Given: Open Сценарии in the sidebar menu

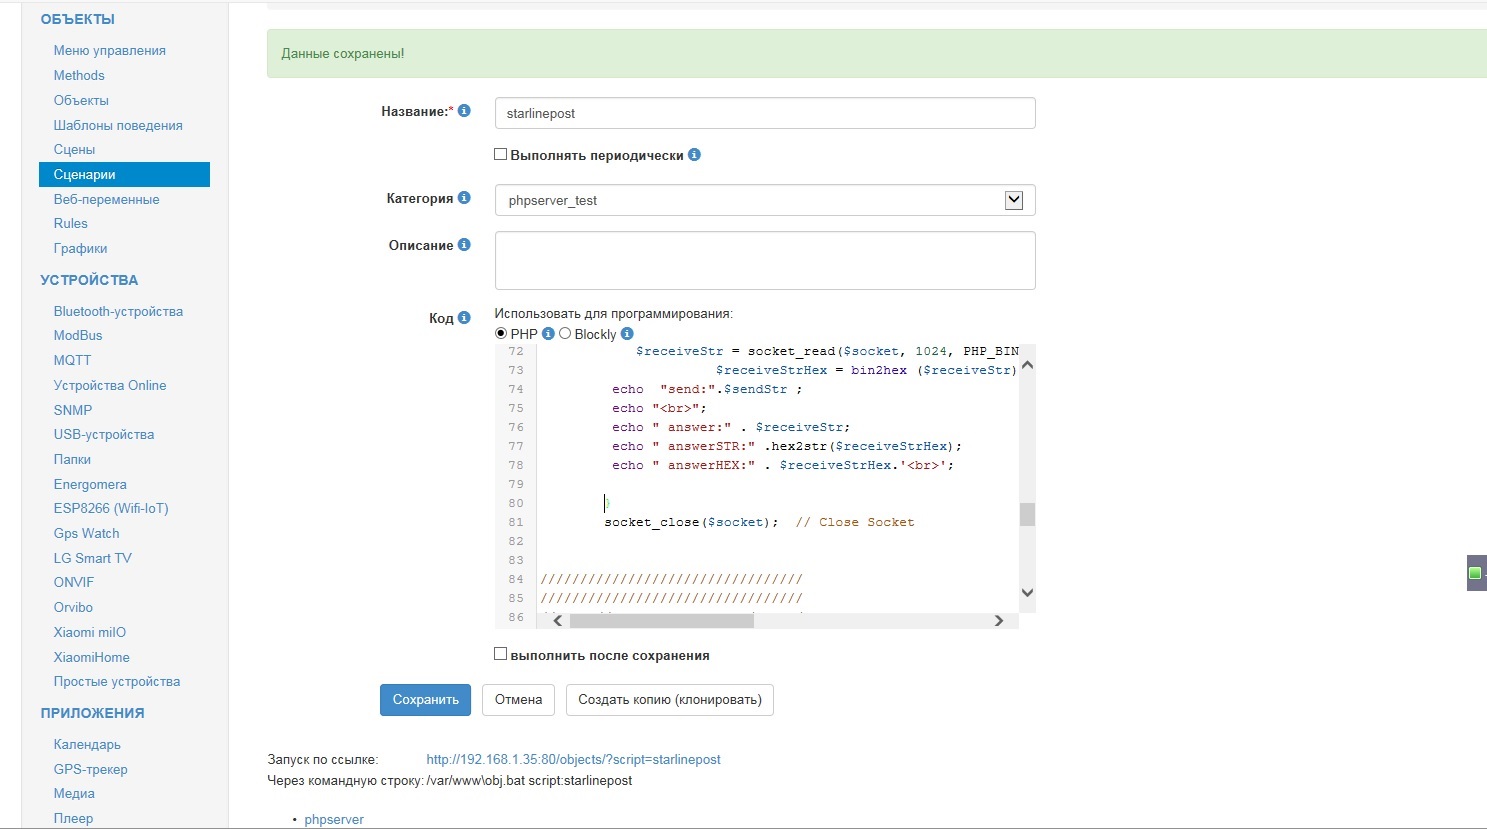Looking at the screenshot, I should [85, 175].
